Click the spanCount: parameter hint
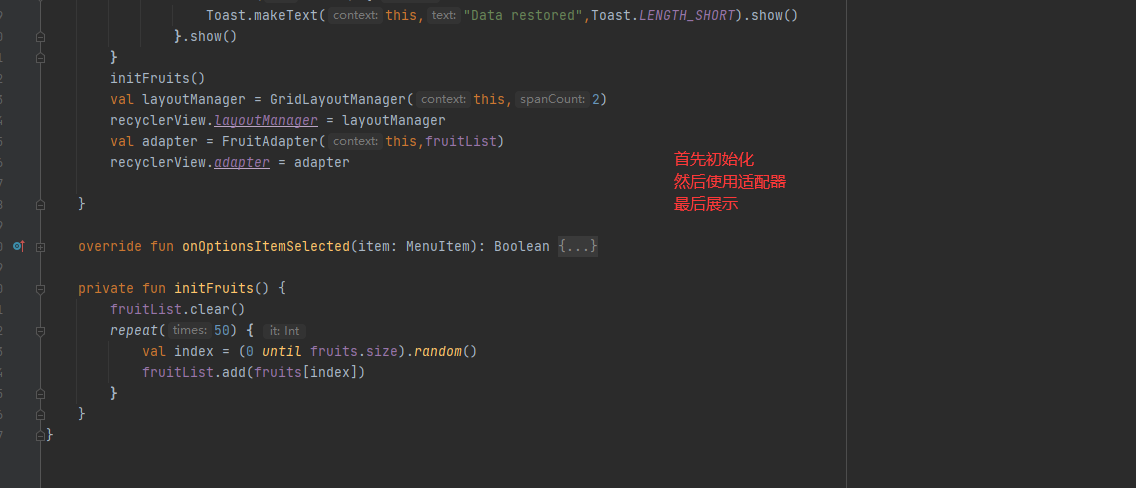Image resolution: width=1136 pixels, height=488 pixels. click(x=552, y=99)
